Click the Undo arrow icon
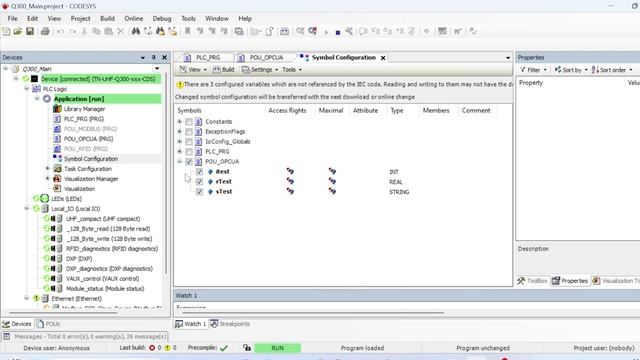Screen dimensions: 640x360 pyautogui.click(x=60, y=31)
